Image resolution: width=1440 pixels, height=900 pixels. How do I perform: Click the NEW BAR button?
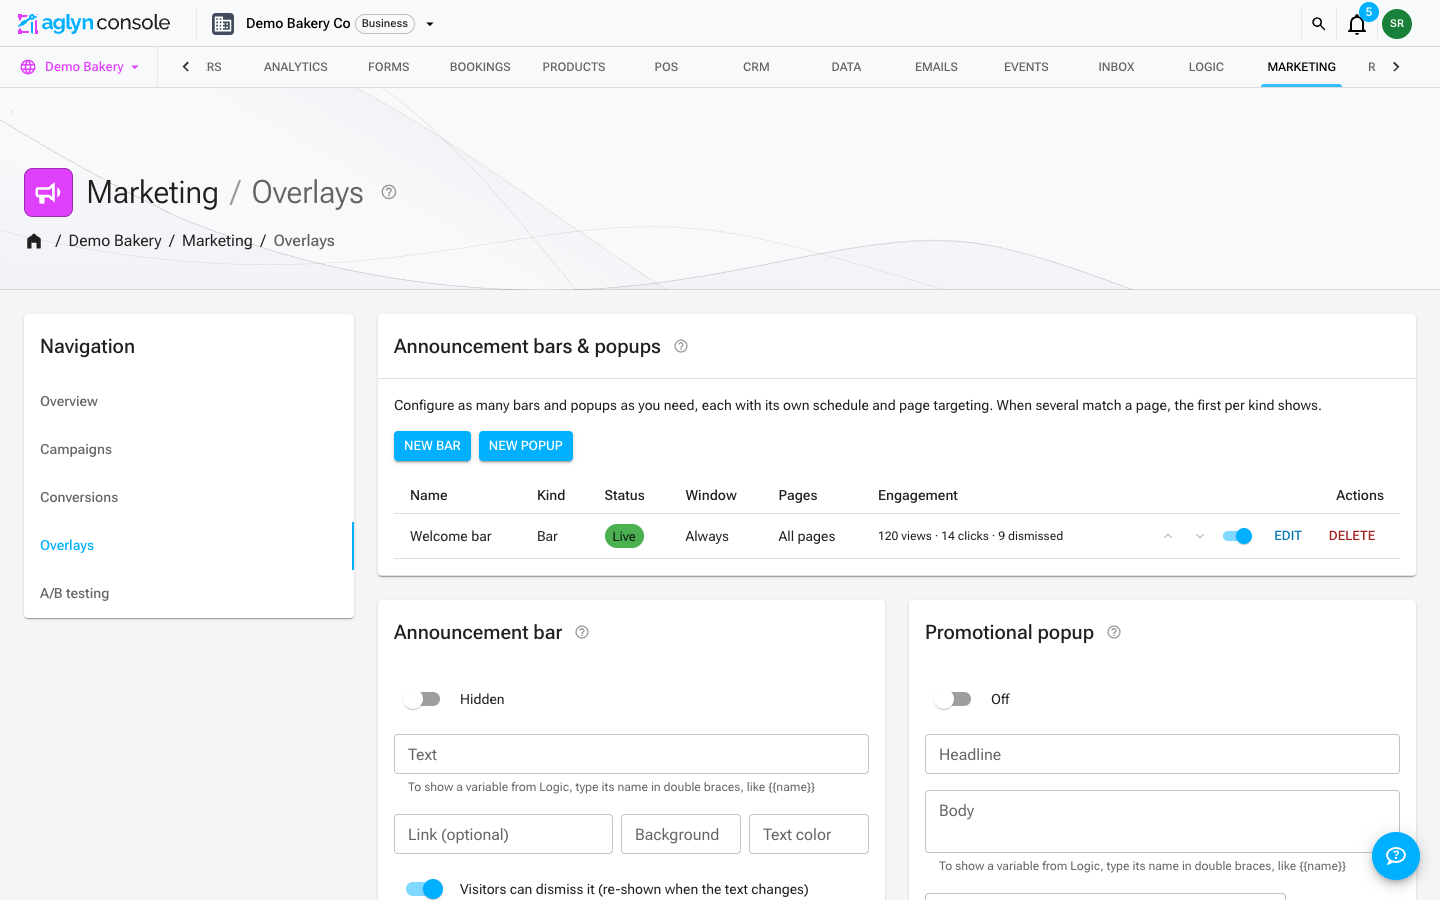point(432,446)
